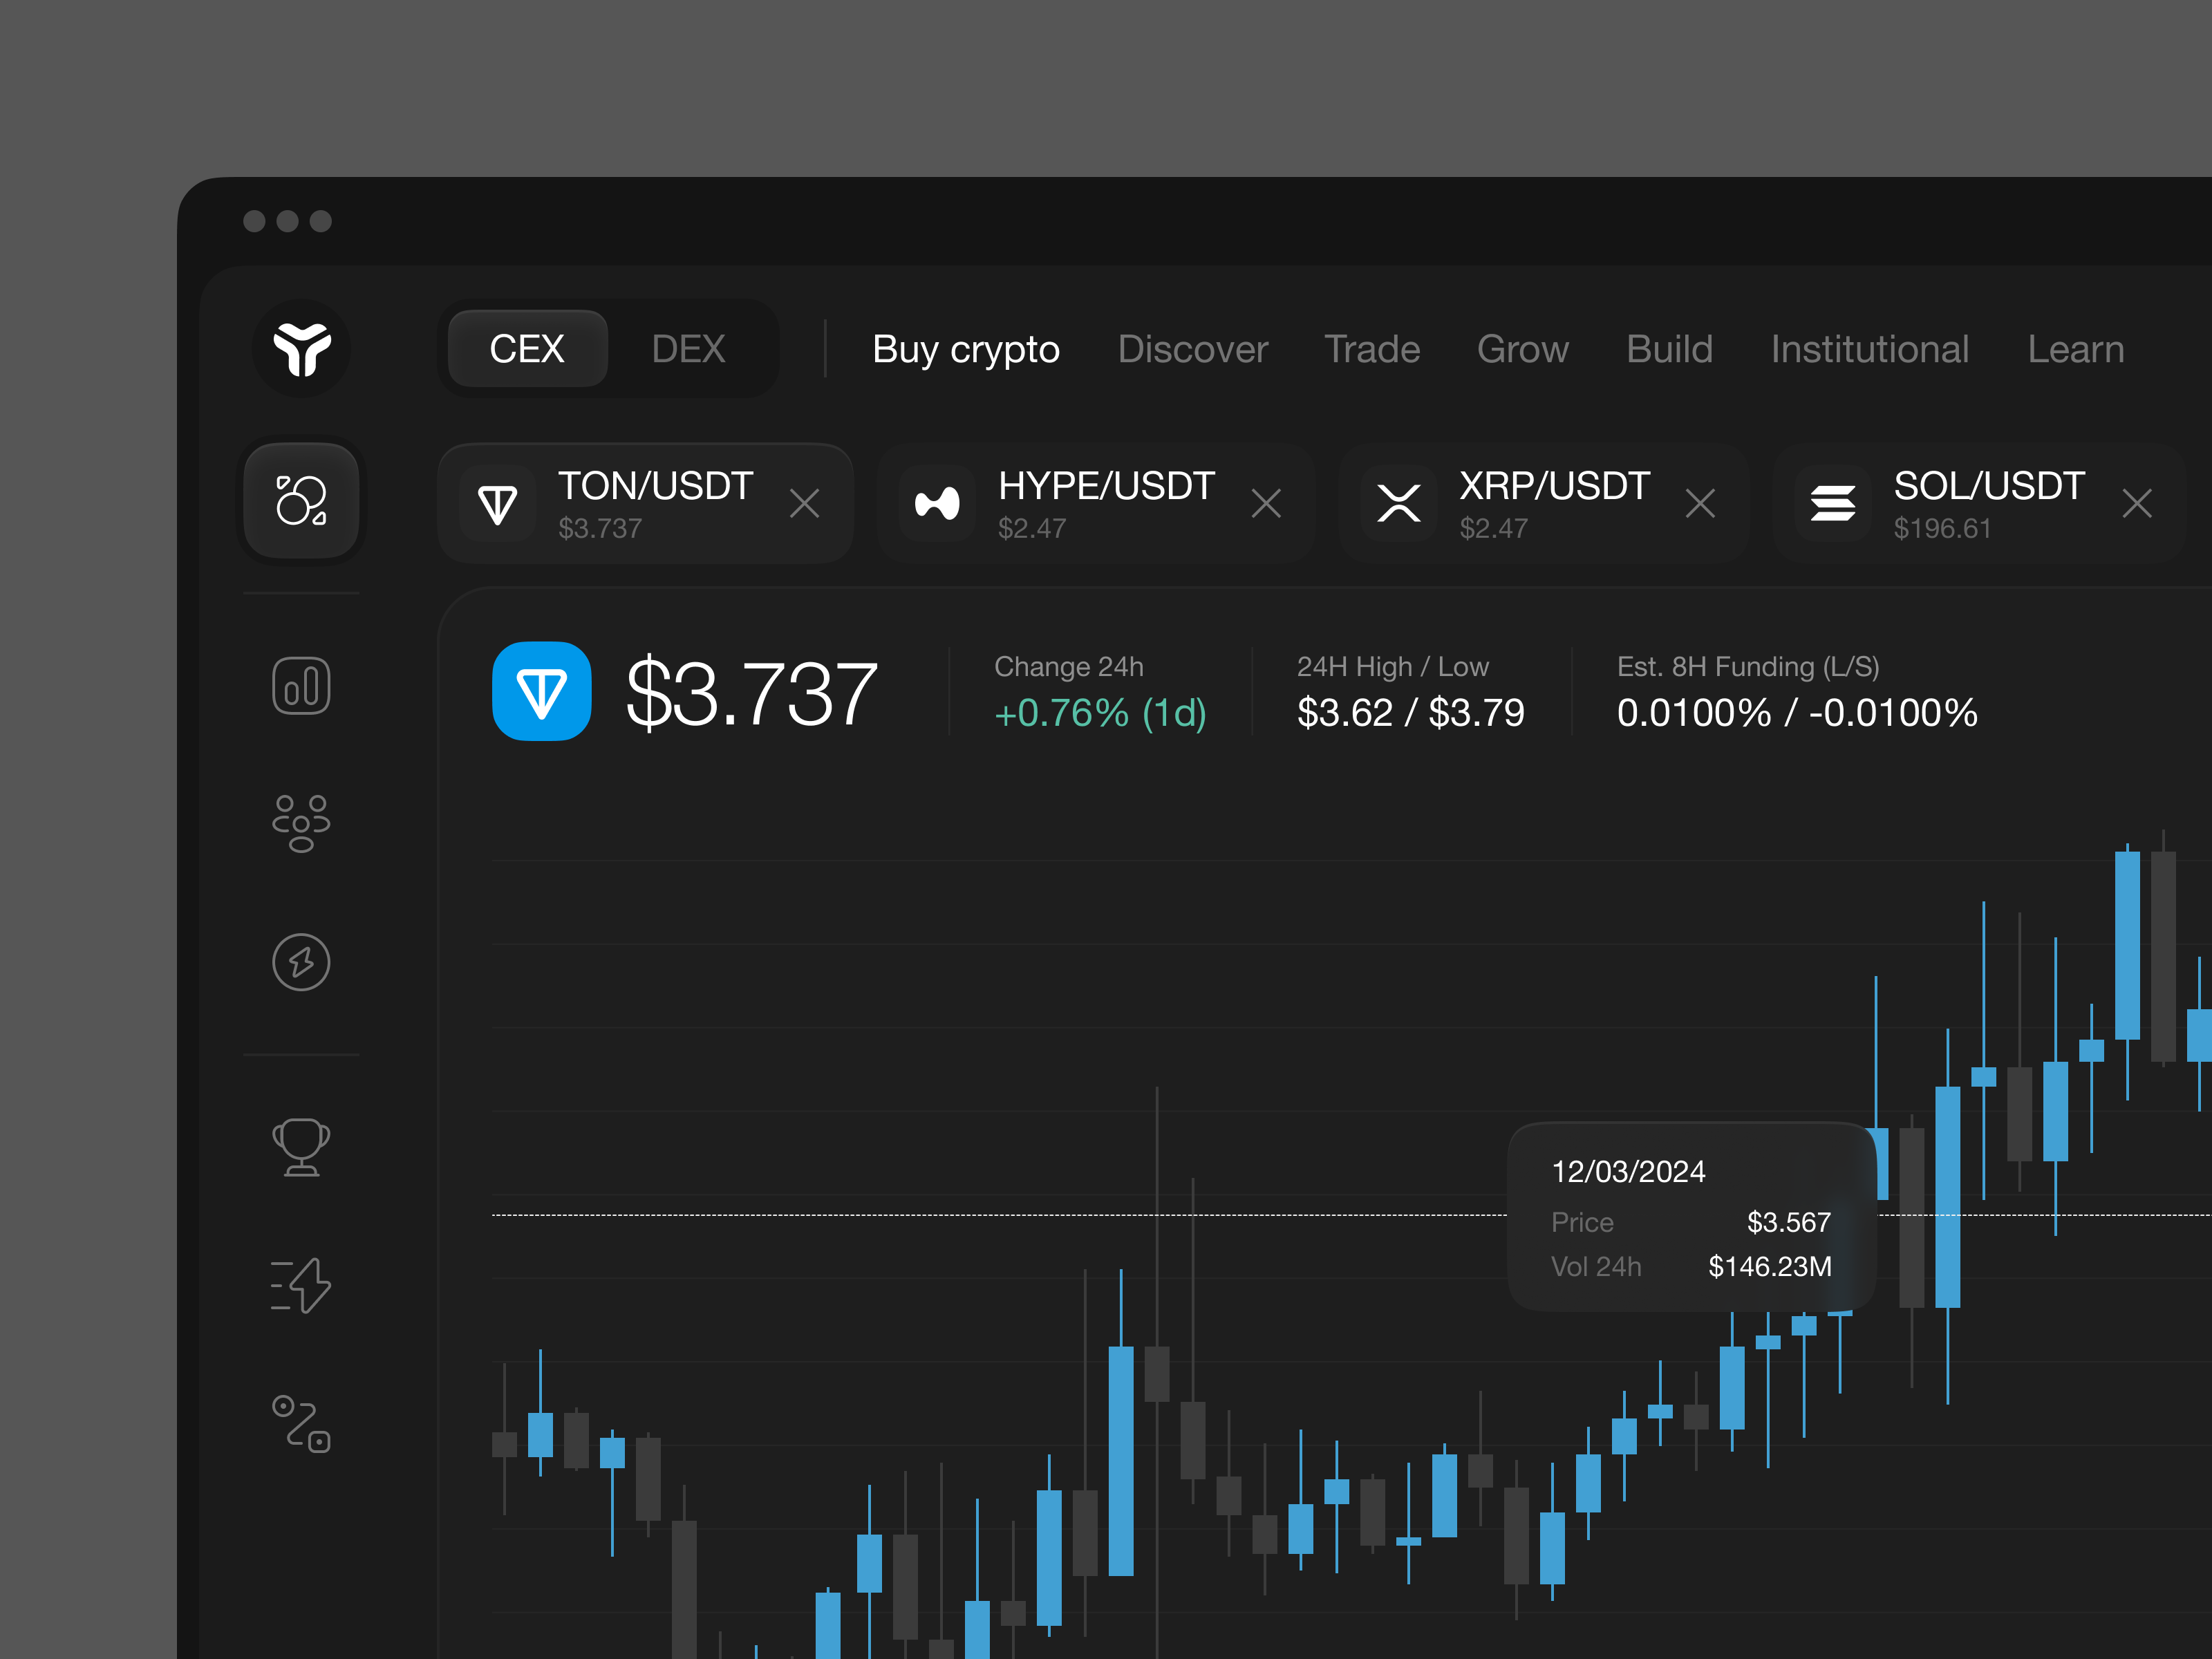Screen dimensions: 2212x1659
Task: Open the quick trade lightning list icon
Action: 301,1286
